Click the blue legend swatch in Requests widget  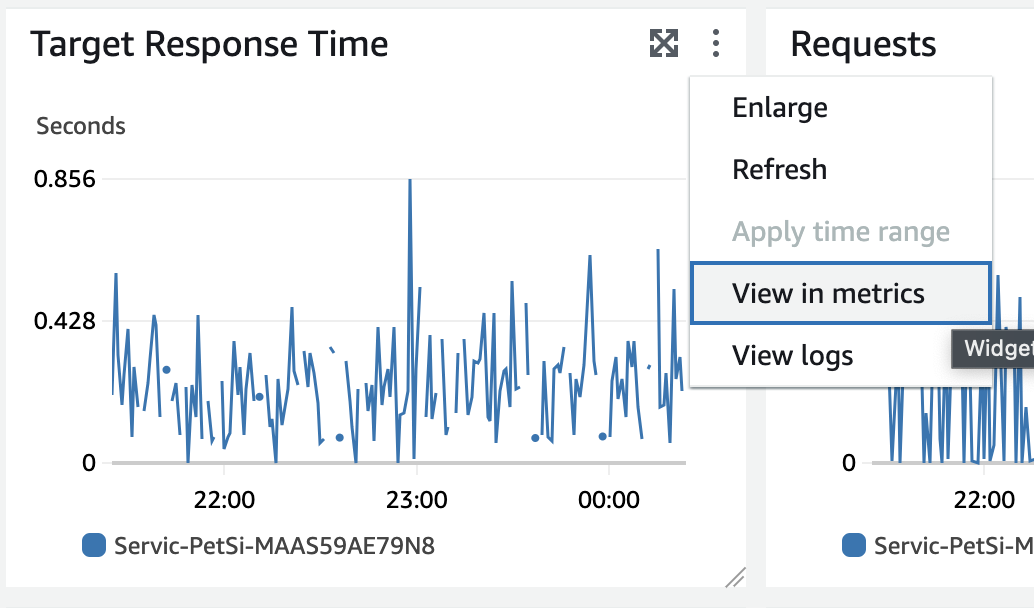coord(854,545)
